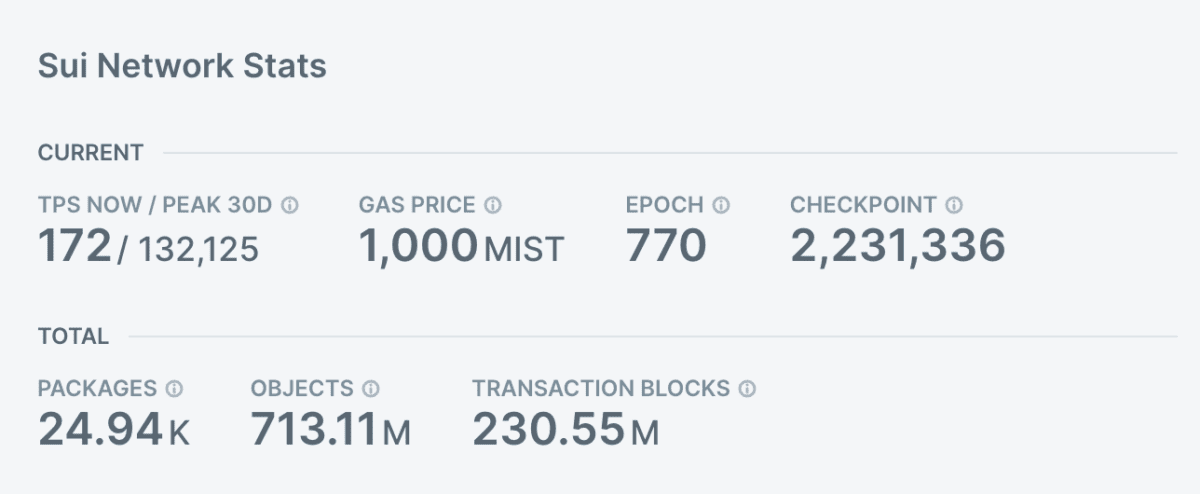Click the MIST unit label
The width and height of the screenshot is (1200, 494).
tap(524, 249)
